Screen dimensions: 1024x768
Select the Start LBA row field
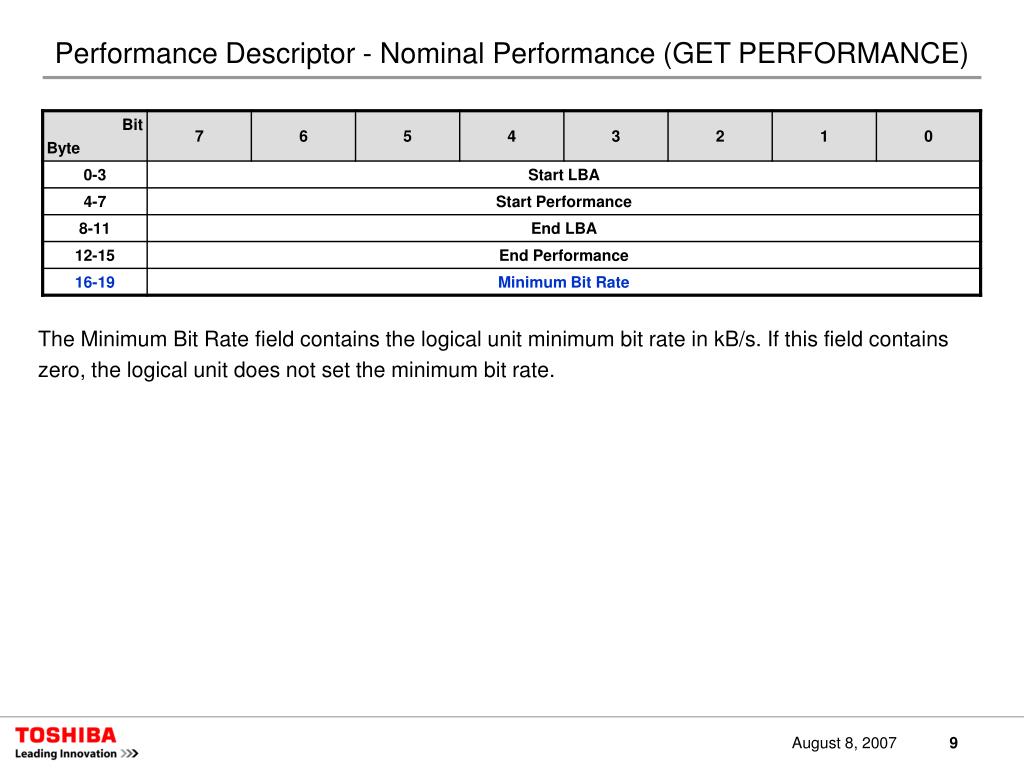563,175
